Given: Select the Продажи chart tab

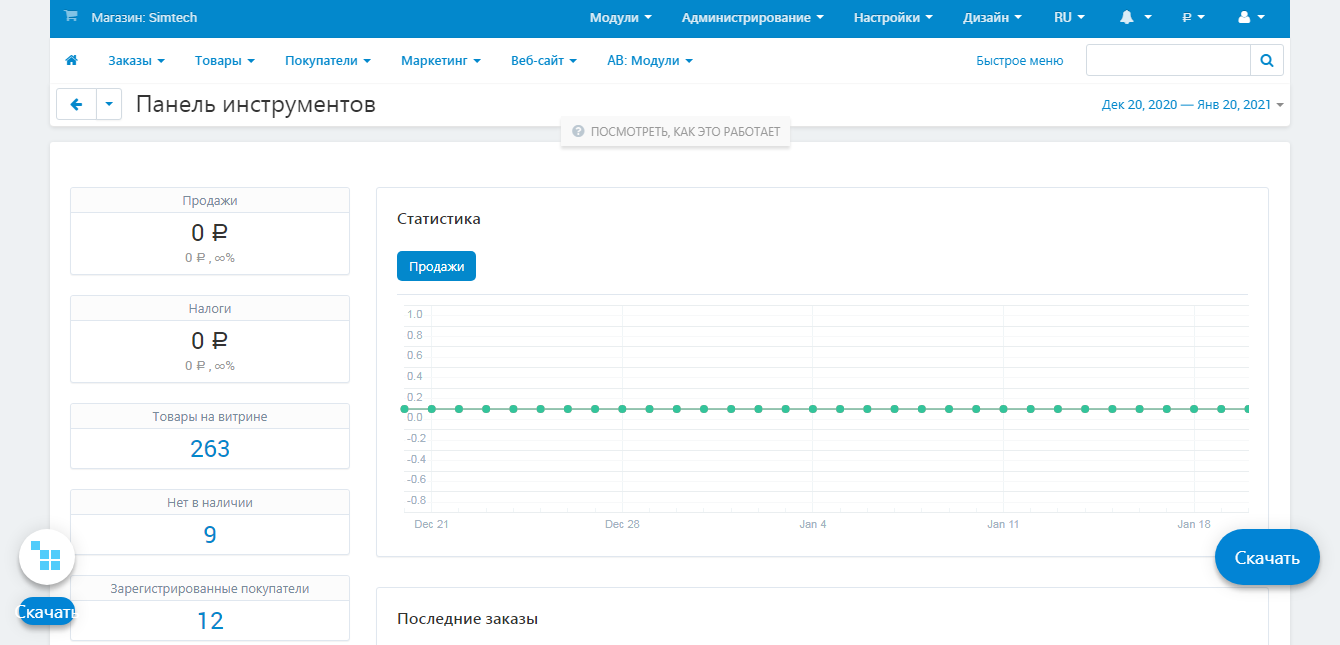Looking at the screenshot, I should [x=436, y=266].
